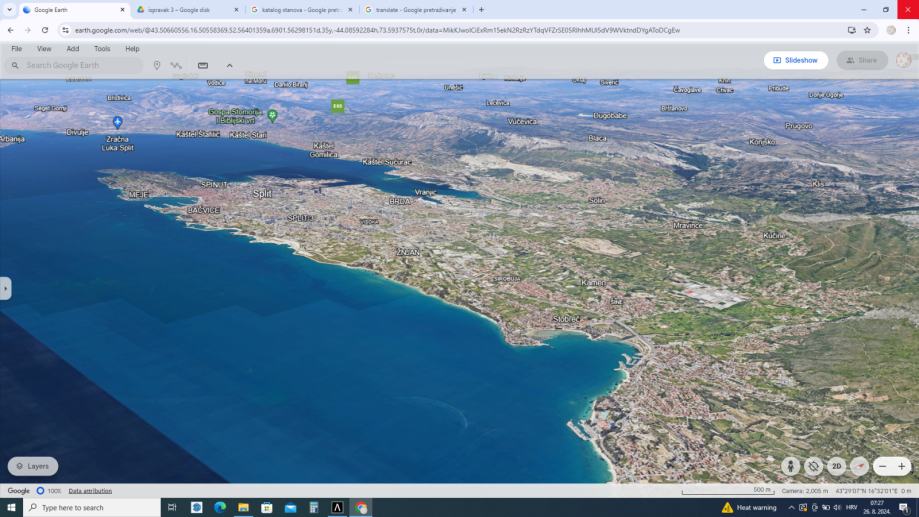
Task: Open Microsoft Edge from the taskbar
Action: pyautogui.click(x=220, y=508)
